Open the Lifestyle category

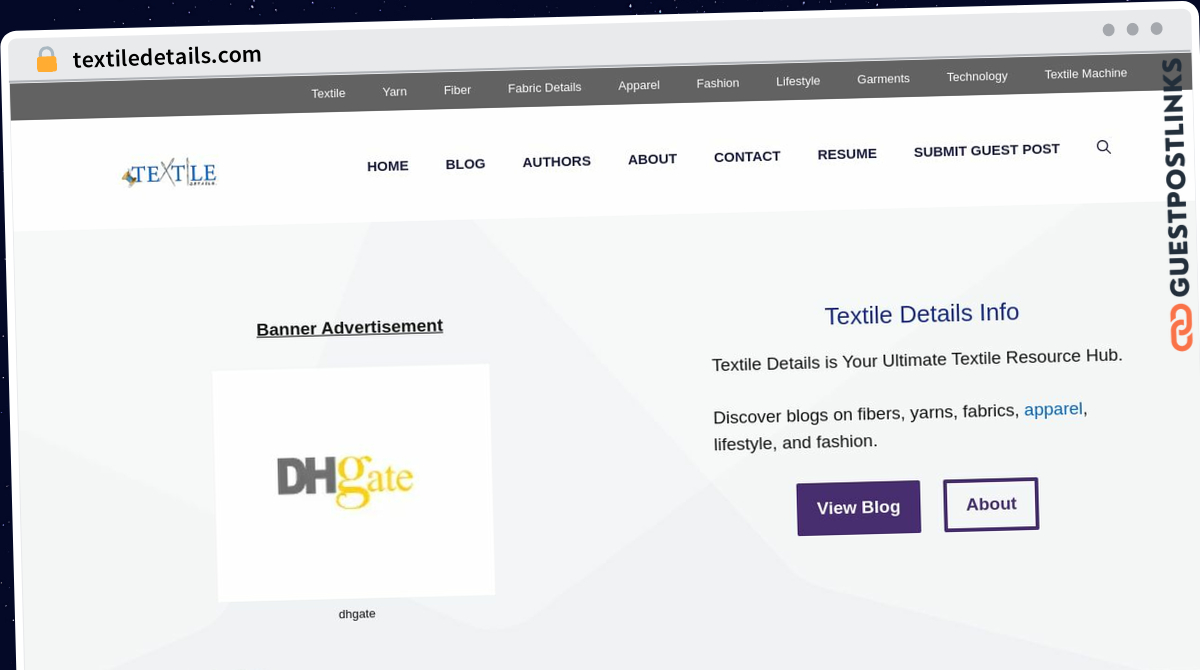click(798, 81)
